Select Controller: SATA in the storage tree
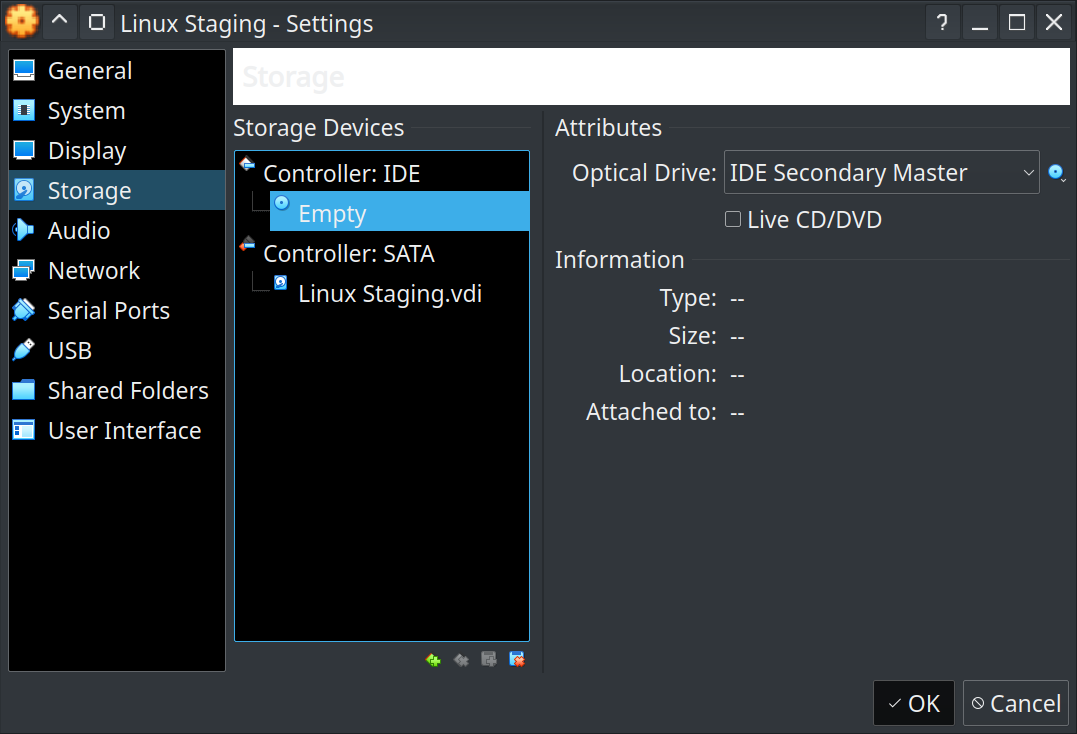The height and width of the screenshot is (734, 1077). [348, 254]
